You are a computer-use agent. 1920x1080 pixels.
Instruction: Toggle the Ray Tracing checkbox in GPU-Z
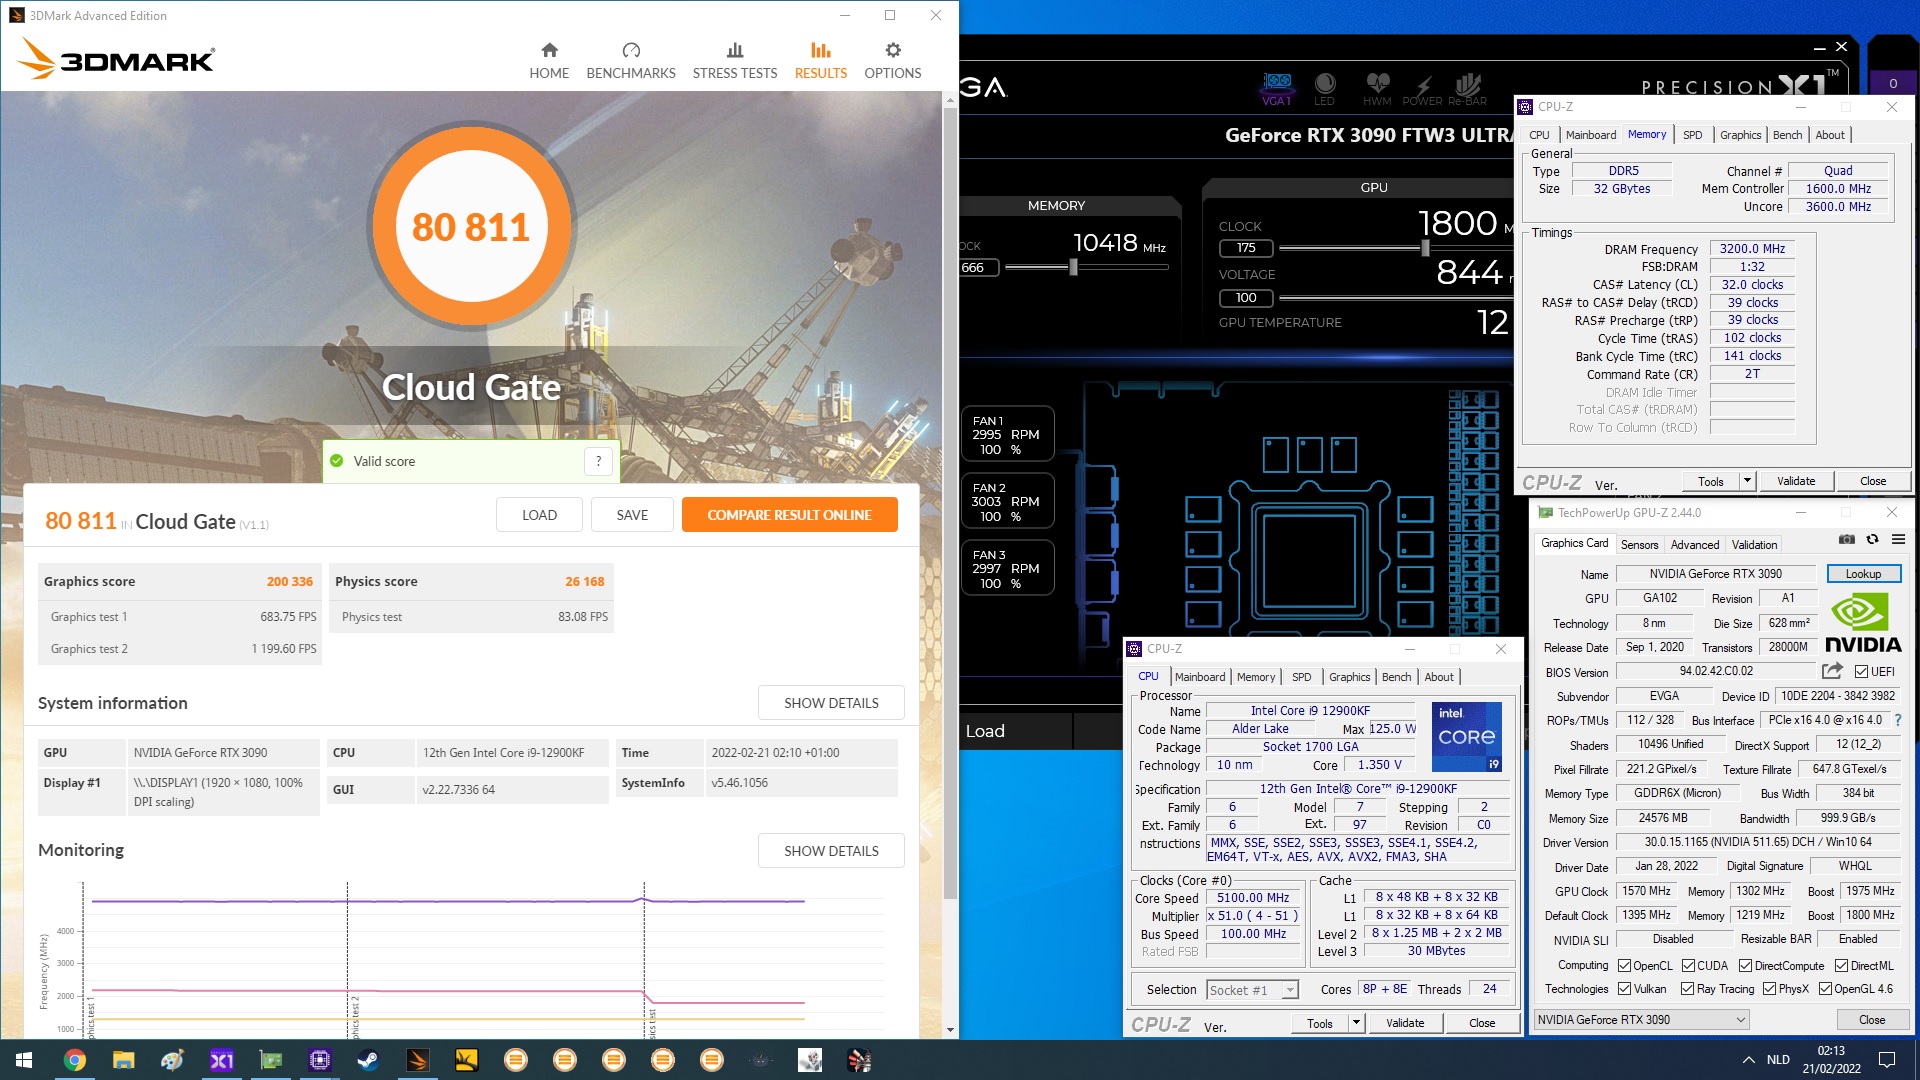(x=1688, y=989)
